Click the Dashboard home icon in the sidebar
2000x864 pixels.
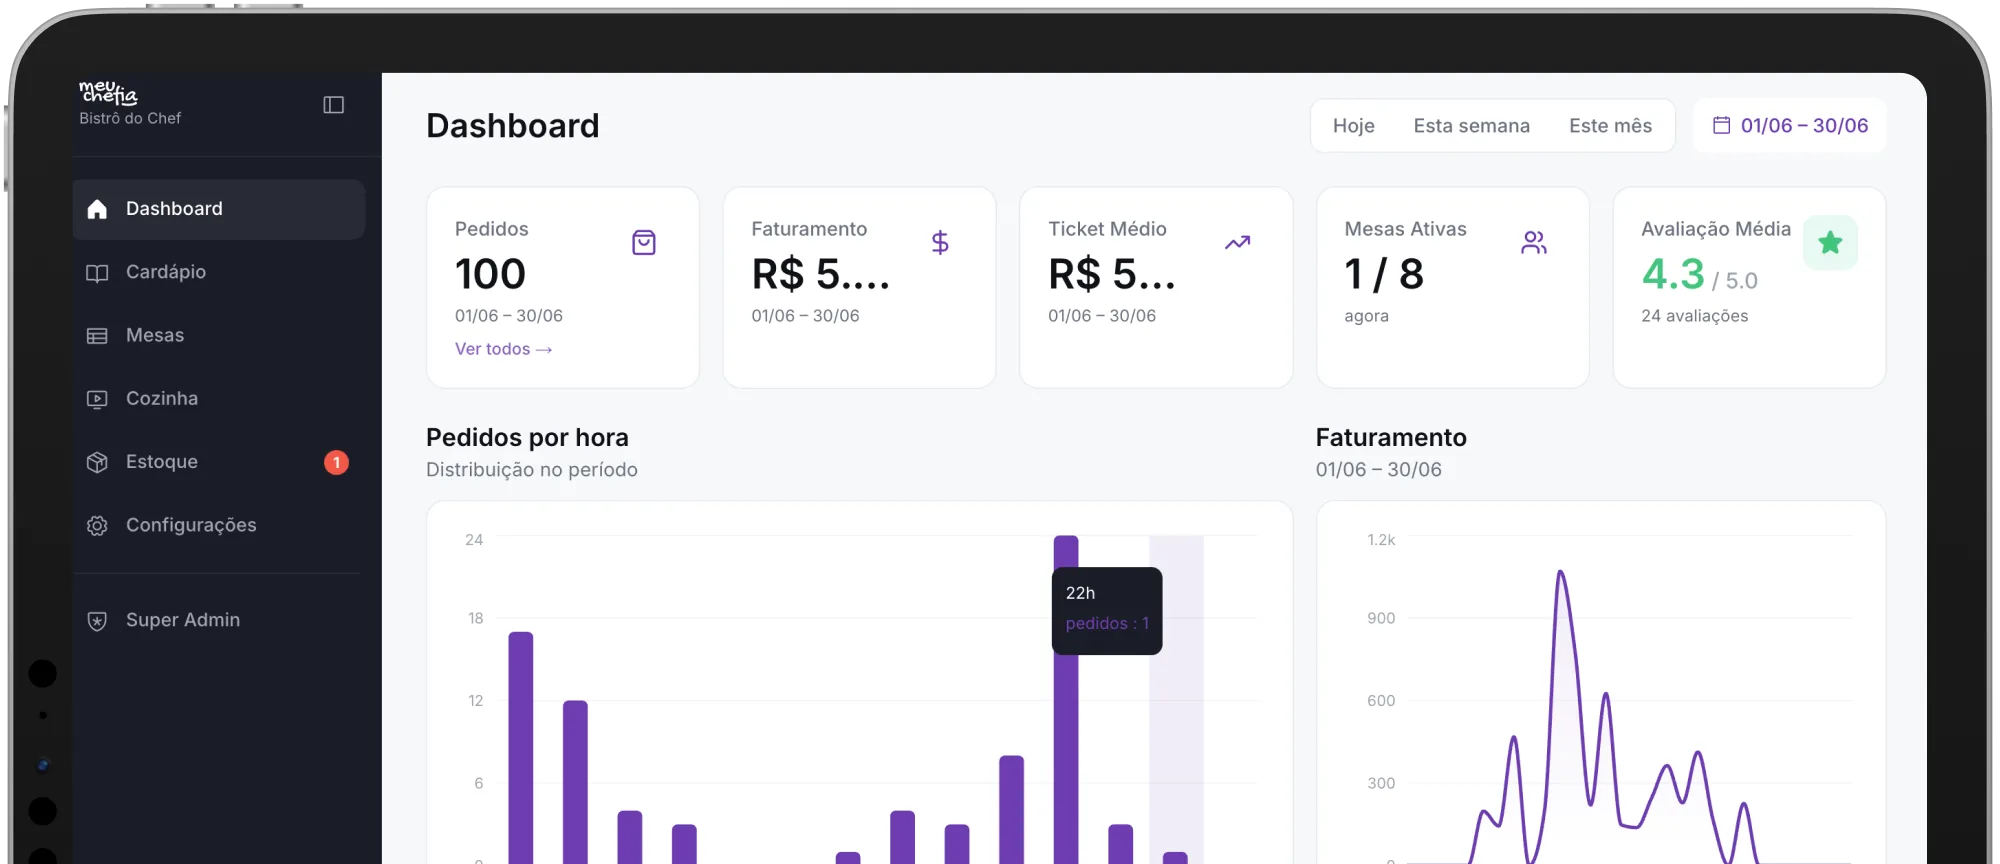[x=97, y=209]
